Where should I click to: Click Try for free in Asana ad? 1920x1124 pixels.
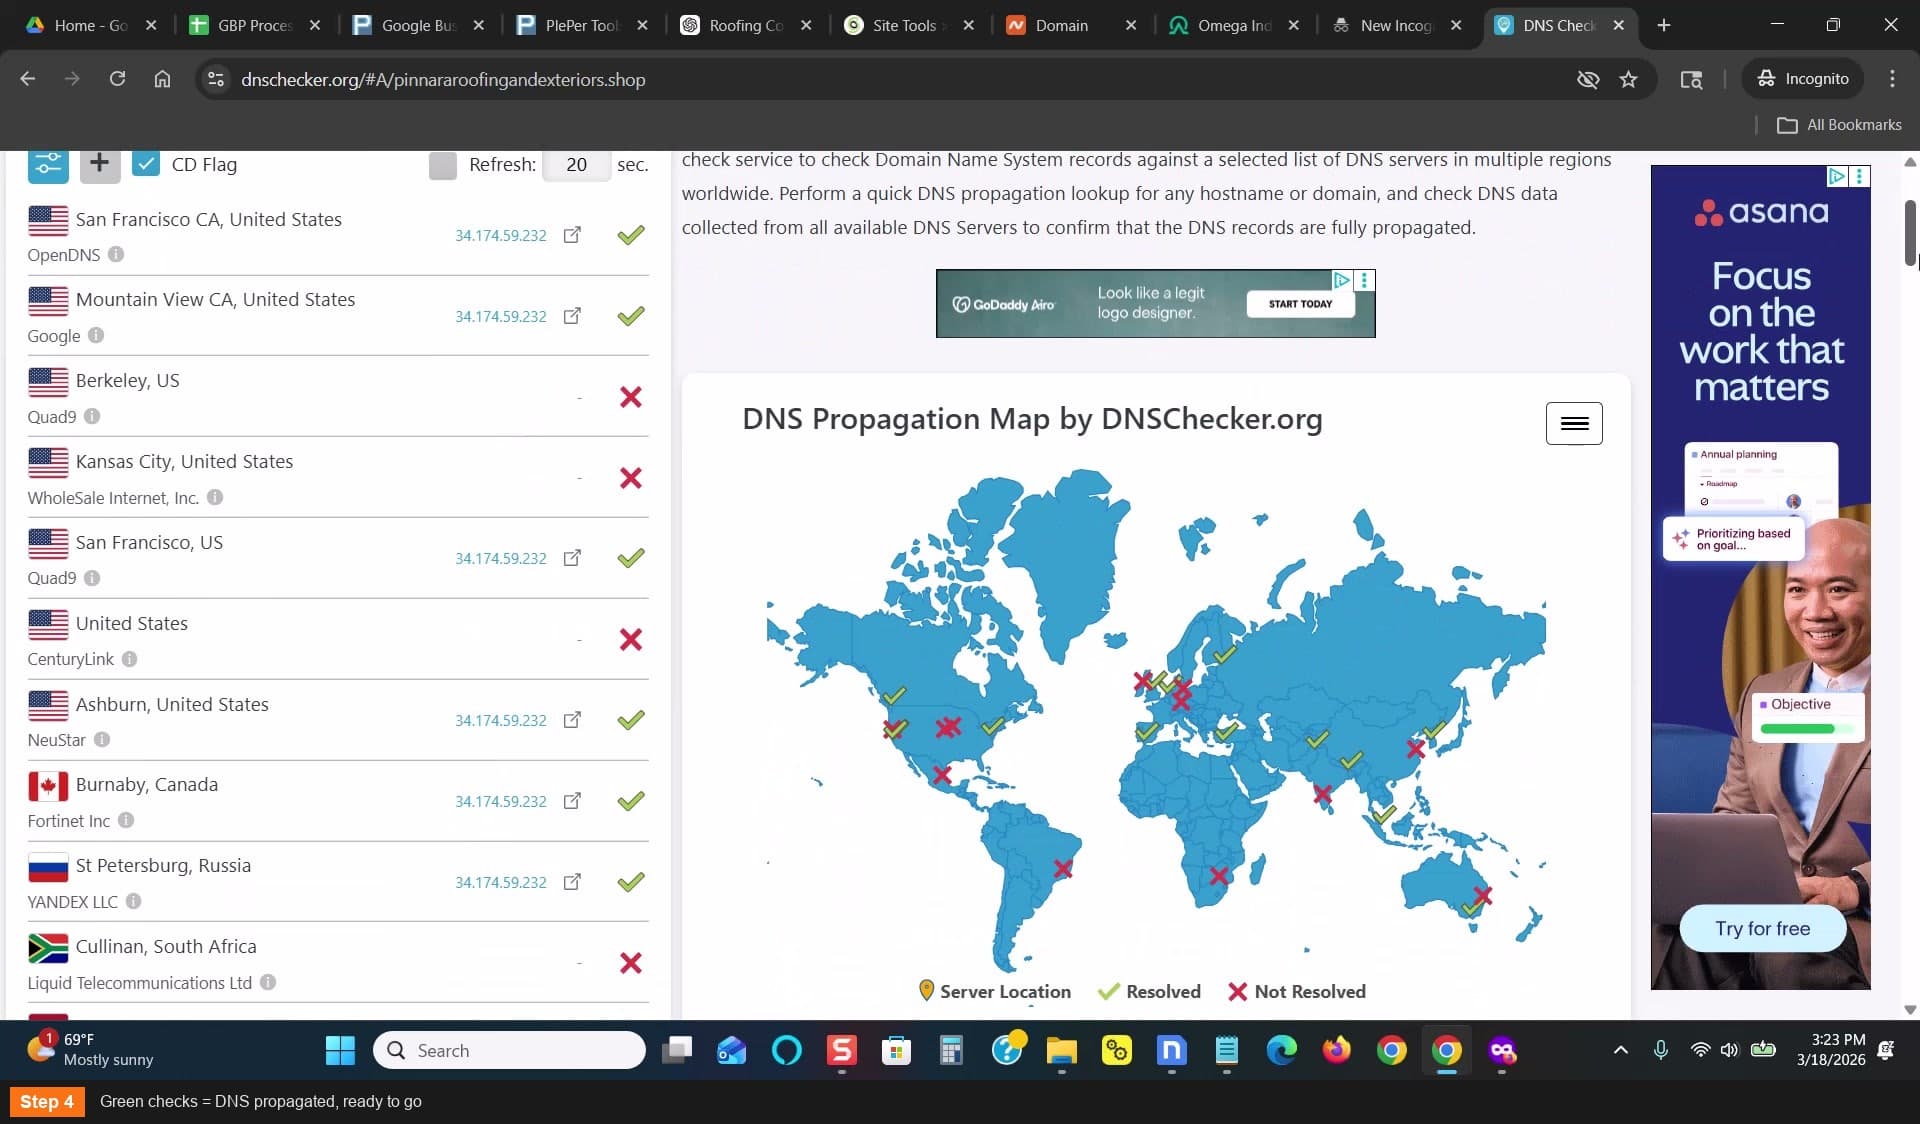coord(1762,929)
